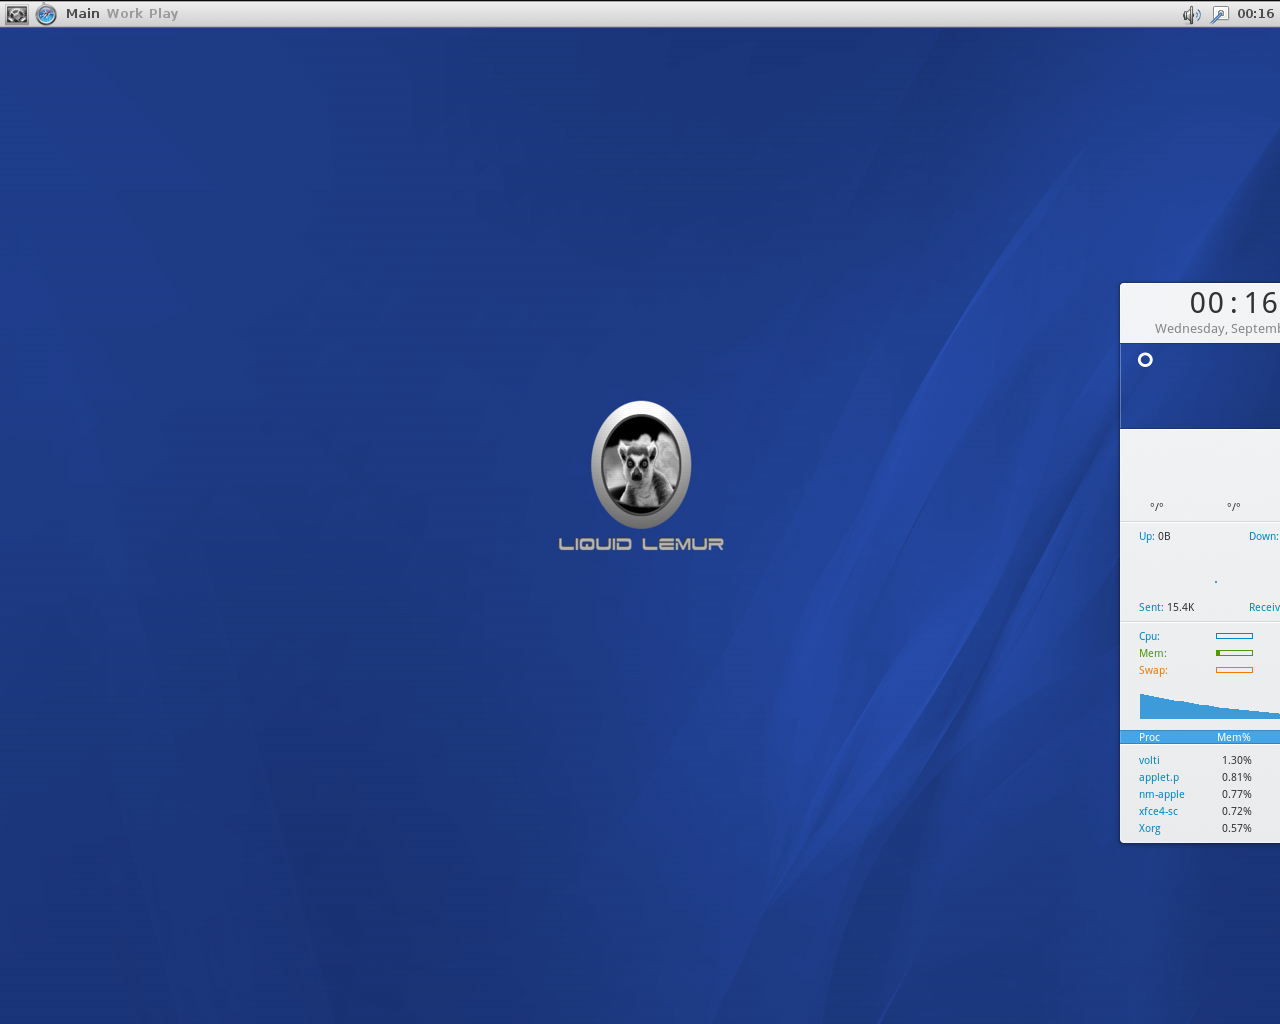Click the 0.57% memory value
Viewport: 1280px width, 1024px height.
tap(1237, 828)
